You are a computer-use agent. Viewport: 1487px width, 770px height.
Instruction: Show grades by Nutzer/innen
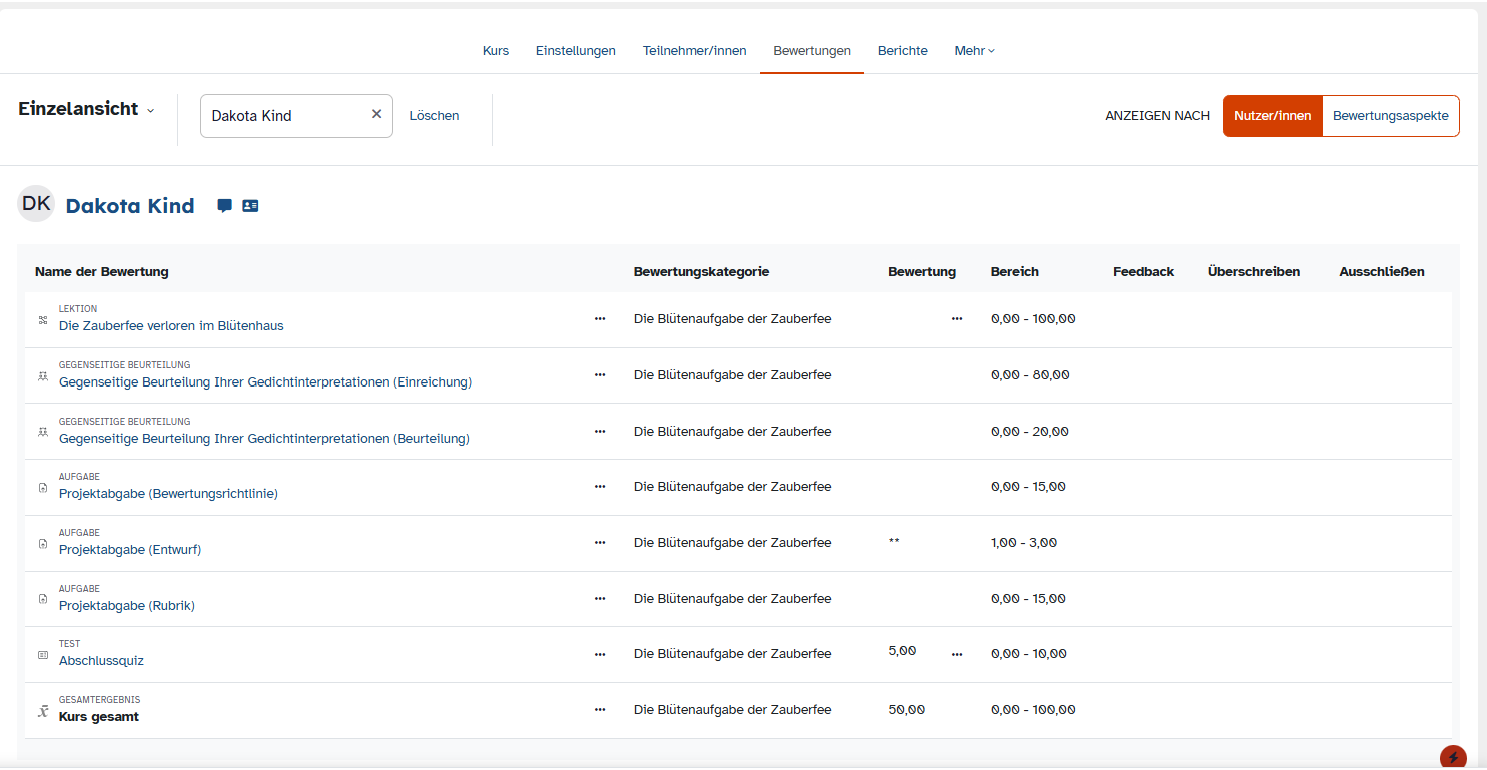pyautogui.click(x=1272, y=116)
